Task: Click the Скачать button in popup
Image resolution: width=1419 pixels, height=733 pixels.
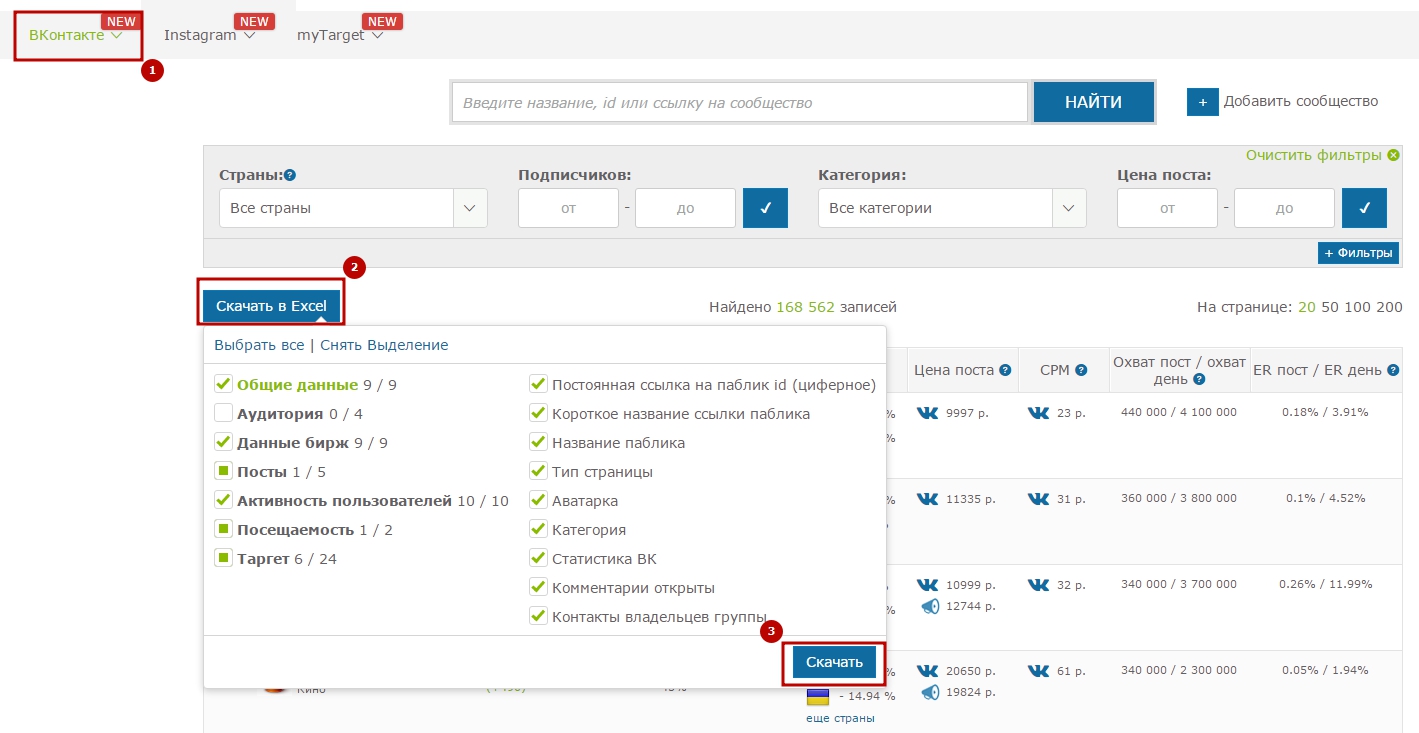Action: [x=834, y=662]
